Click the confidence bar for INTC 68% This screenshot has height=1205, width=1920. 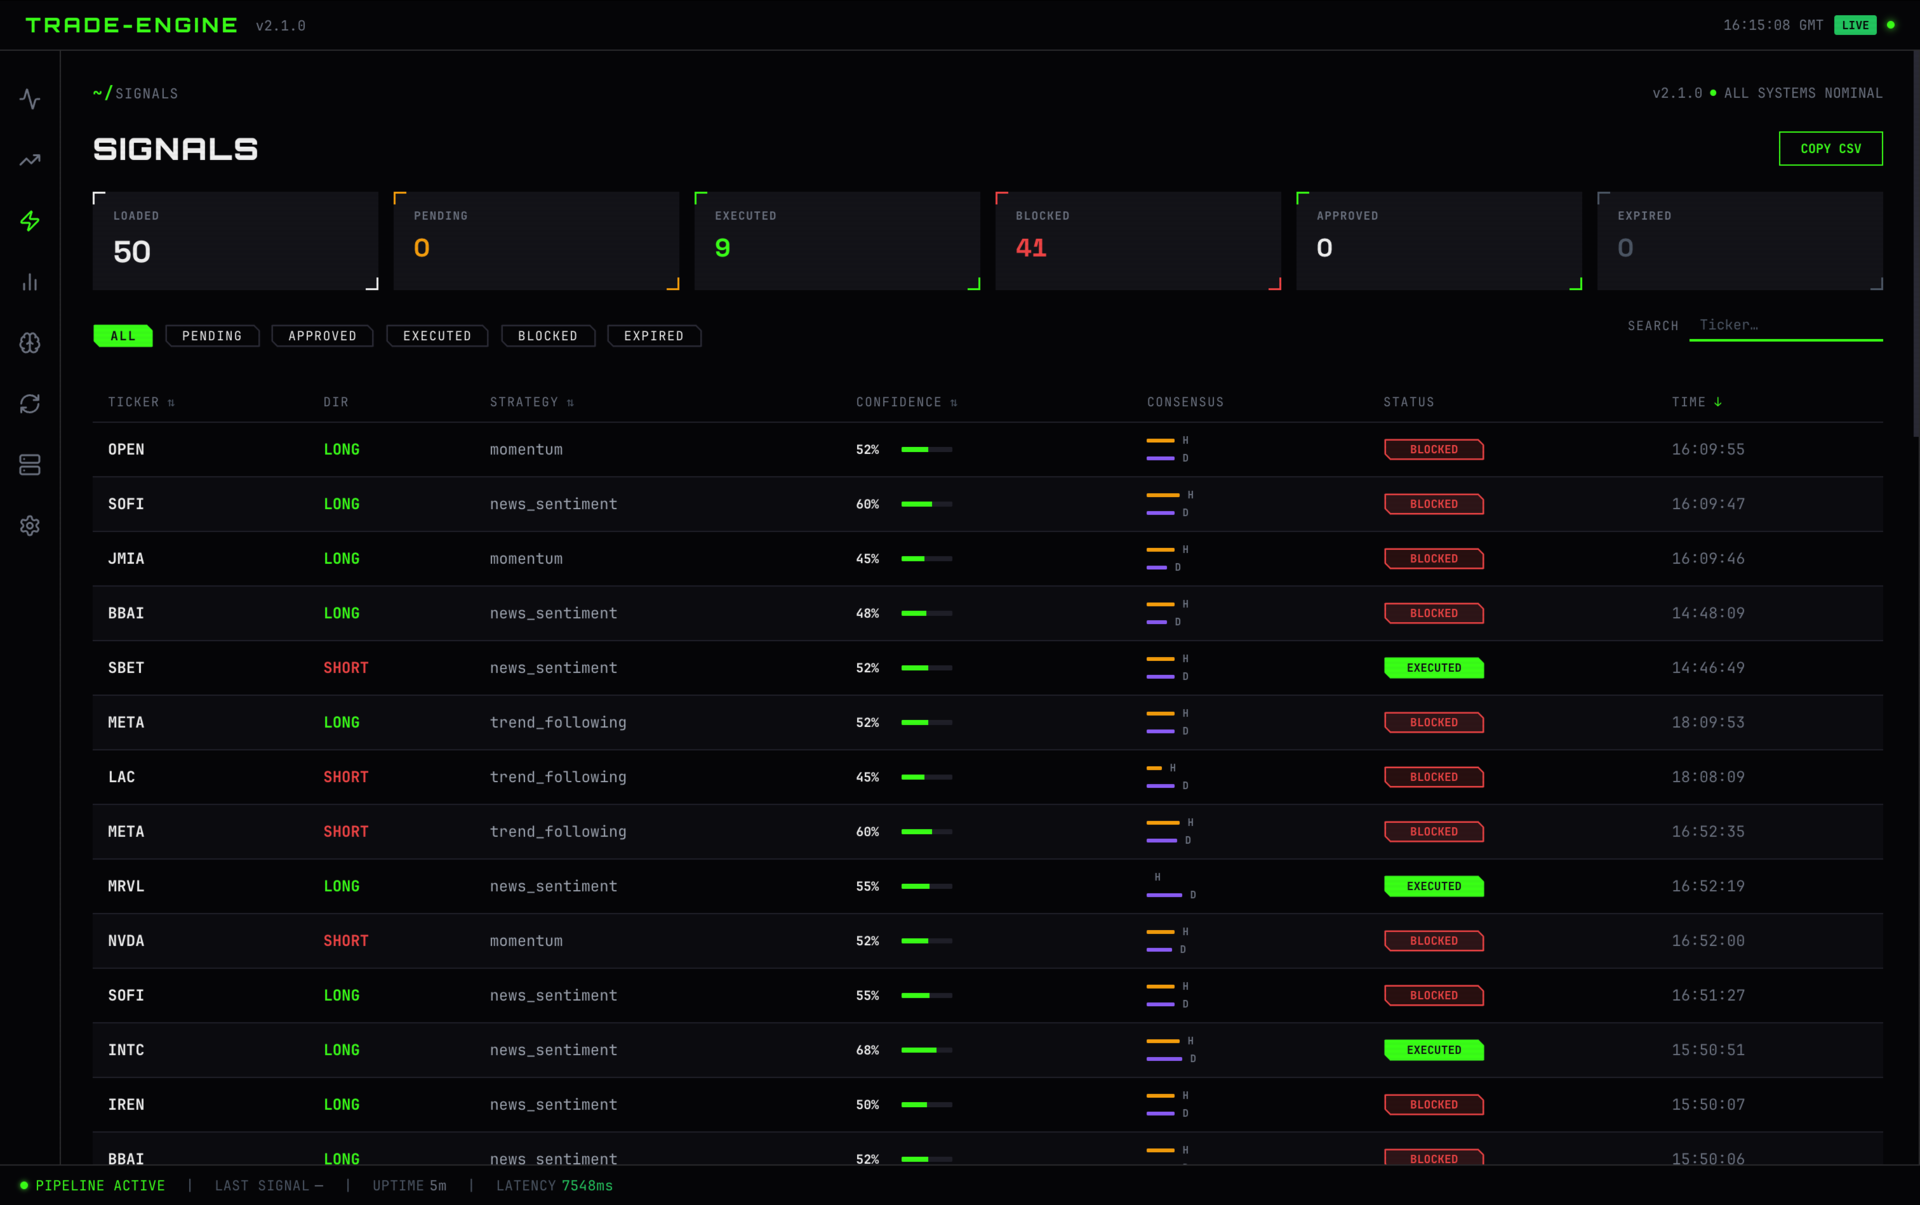tap(926, 1050)
